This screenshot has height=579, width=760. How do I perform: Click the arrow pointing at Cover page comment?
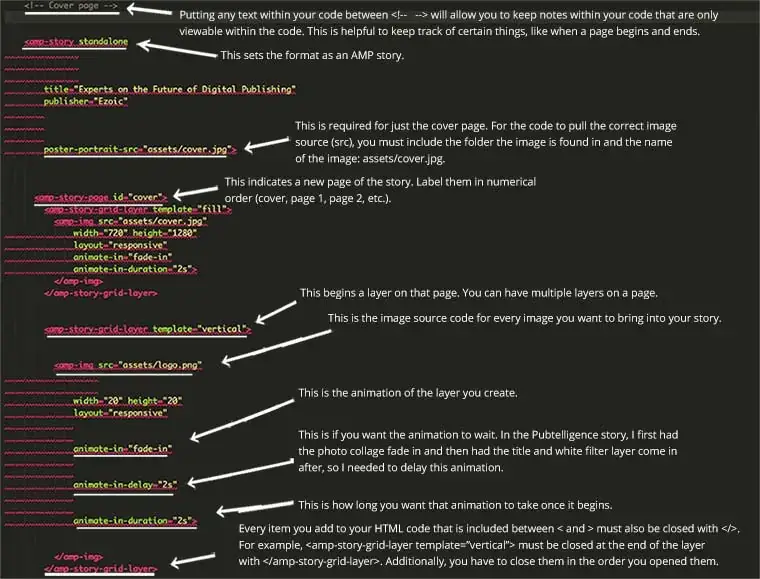tap(149, 10)
